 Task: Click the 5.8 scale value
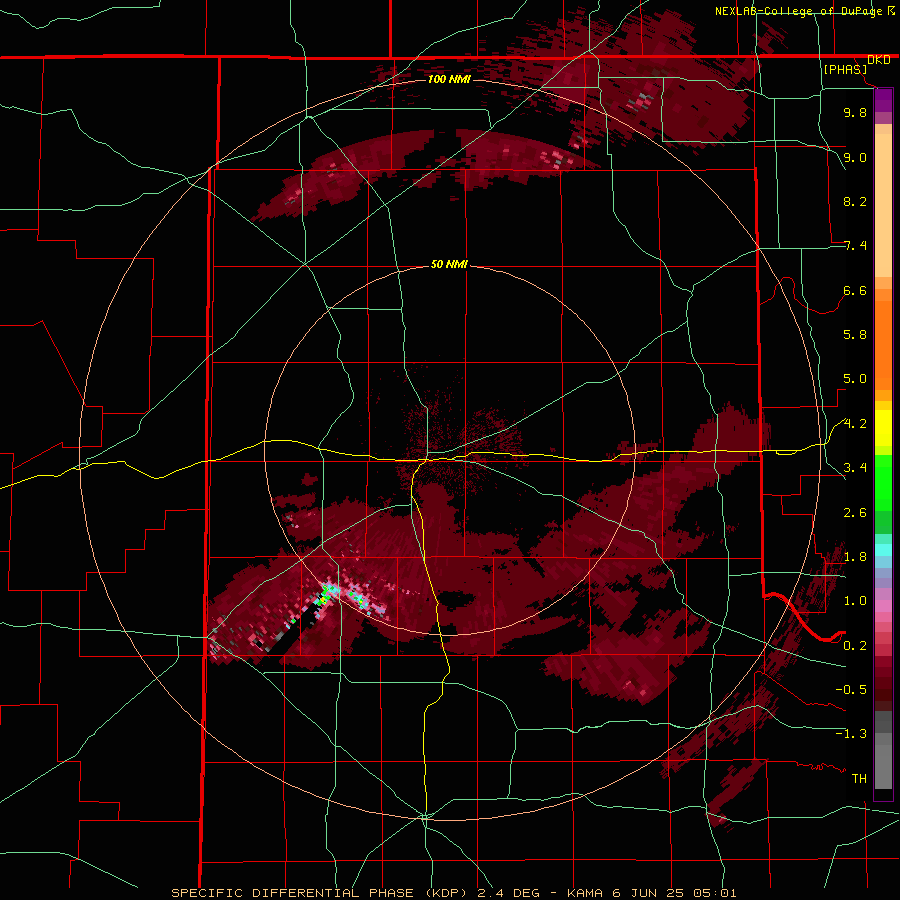tap(855, 335)
